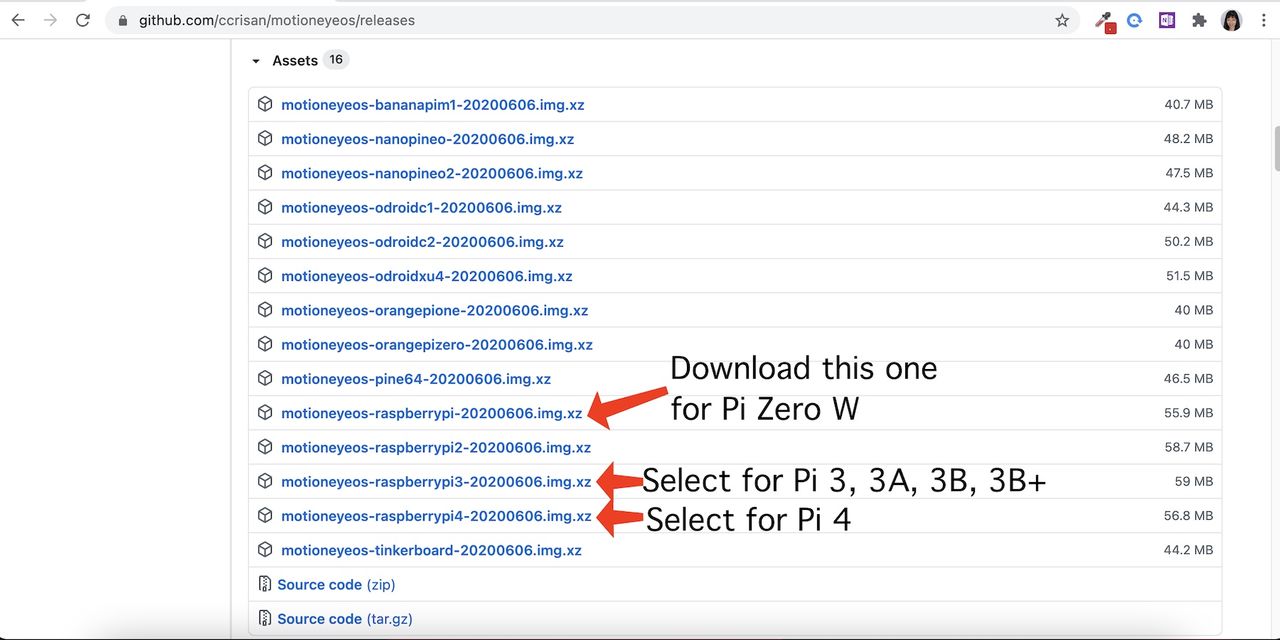Collapse the Assets section triangle
The image size is (1280, 640).
pos(256,61)
